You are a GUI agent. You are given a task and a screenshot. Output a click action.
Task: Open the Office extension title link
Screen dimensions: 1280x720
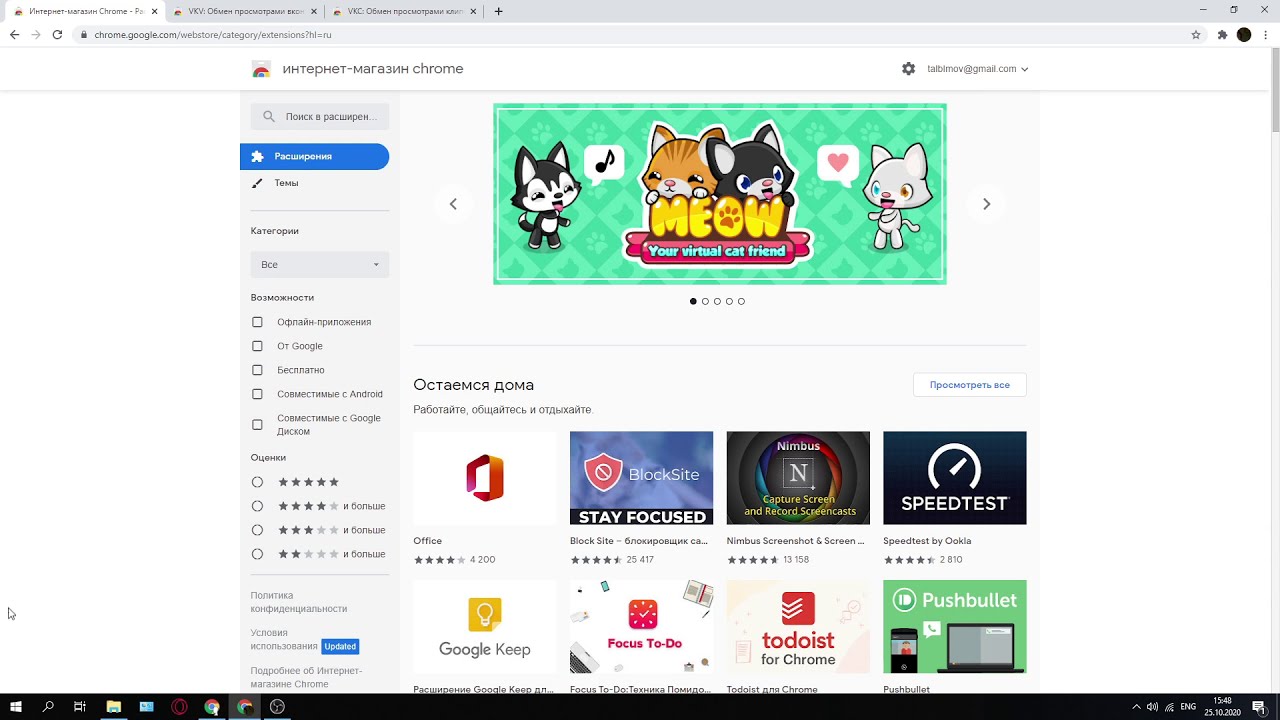[428, 541]
